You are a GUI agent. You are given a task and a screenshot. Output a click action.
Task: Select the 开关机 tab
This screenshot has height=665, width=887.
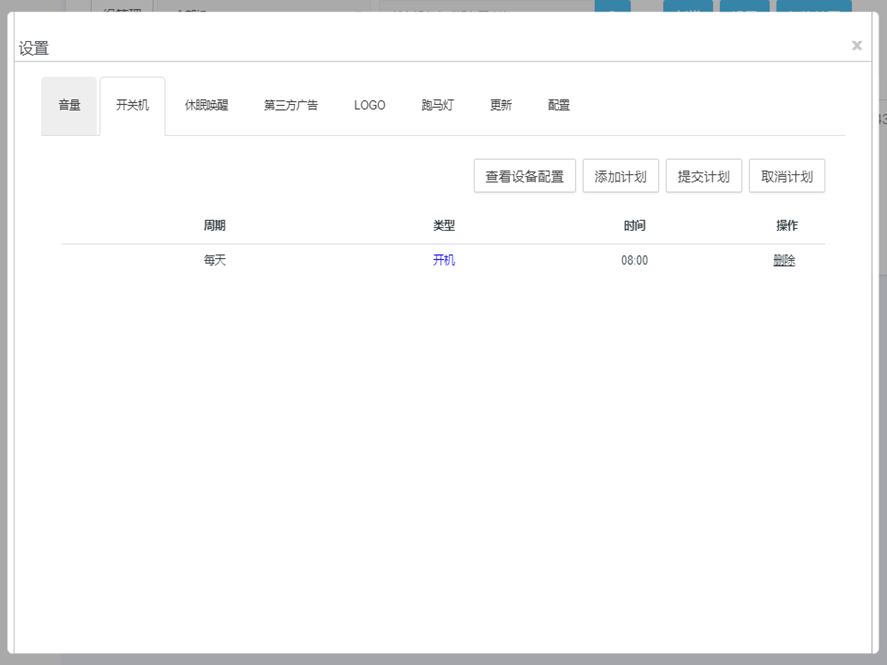(132, 105)
